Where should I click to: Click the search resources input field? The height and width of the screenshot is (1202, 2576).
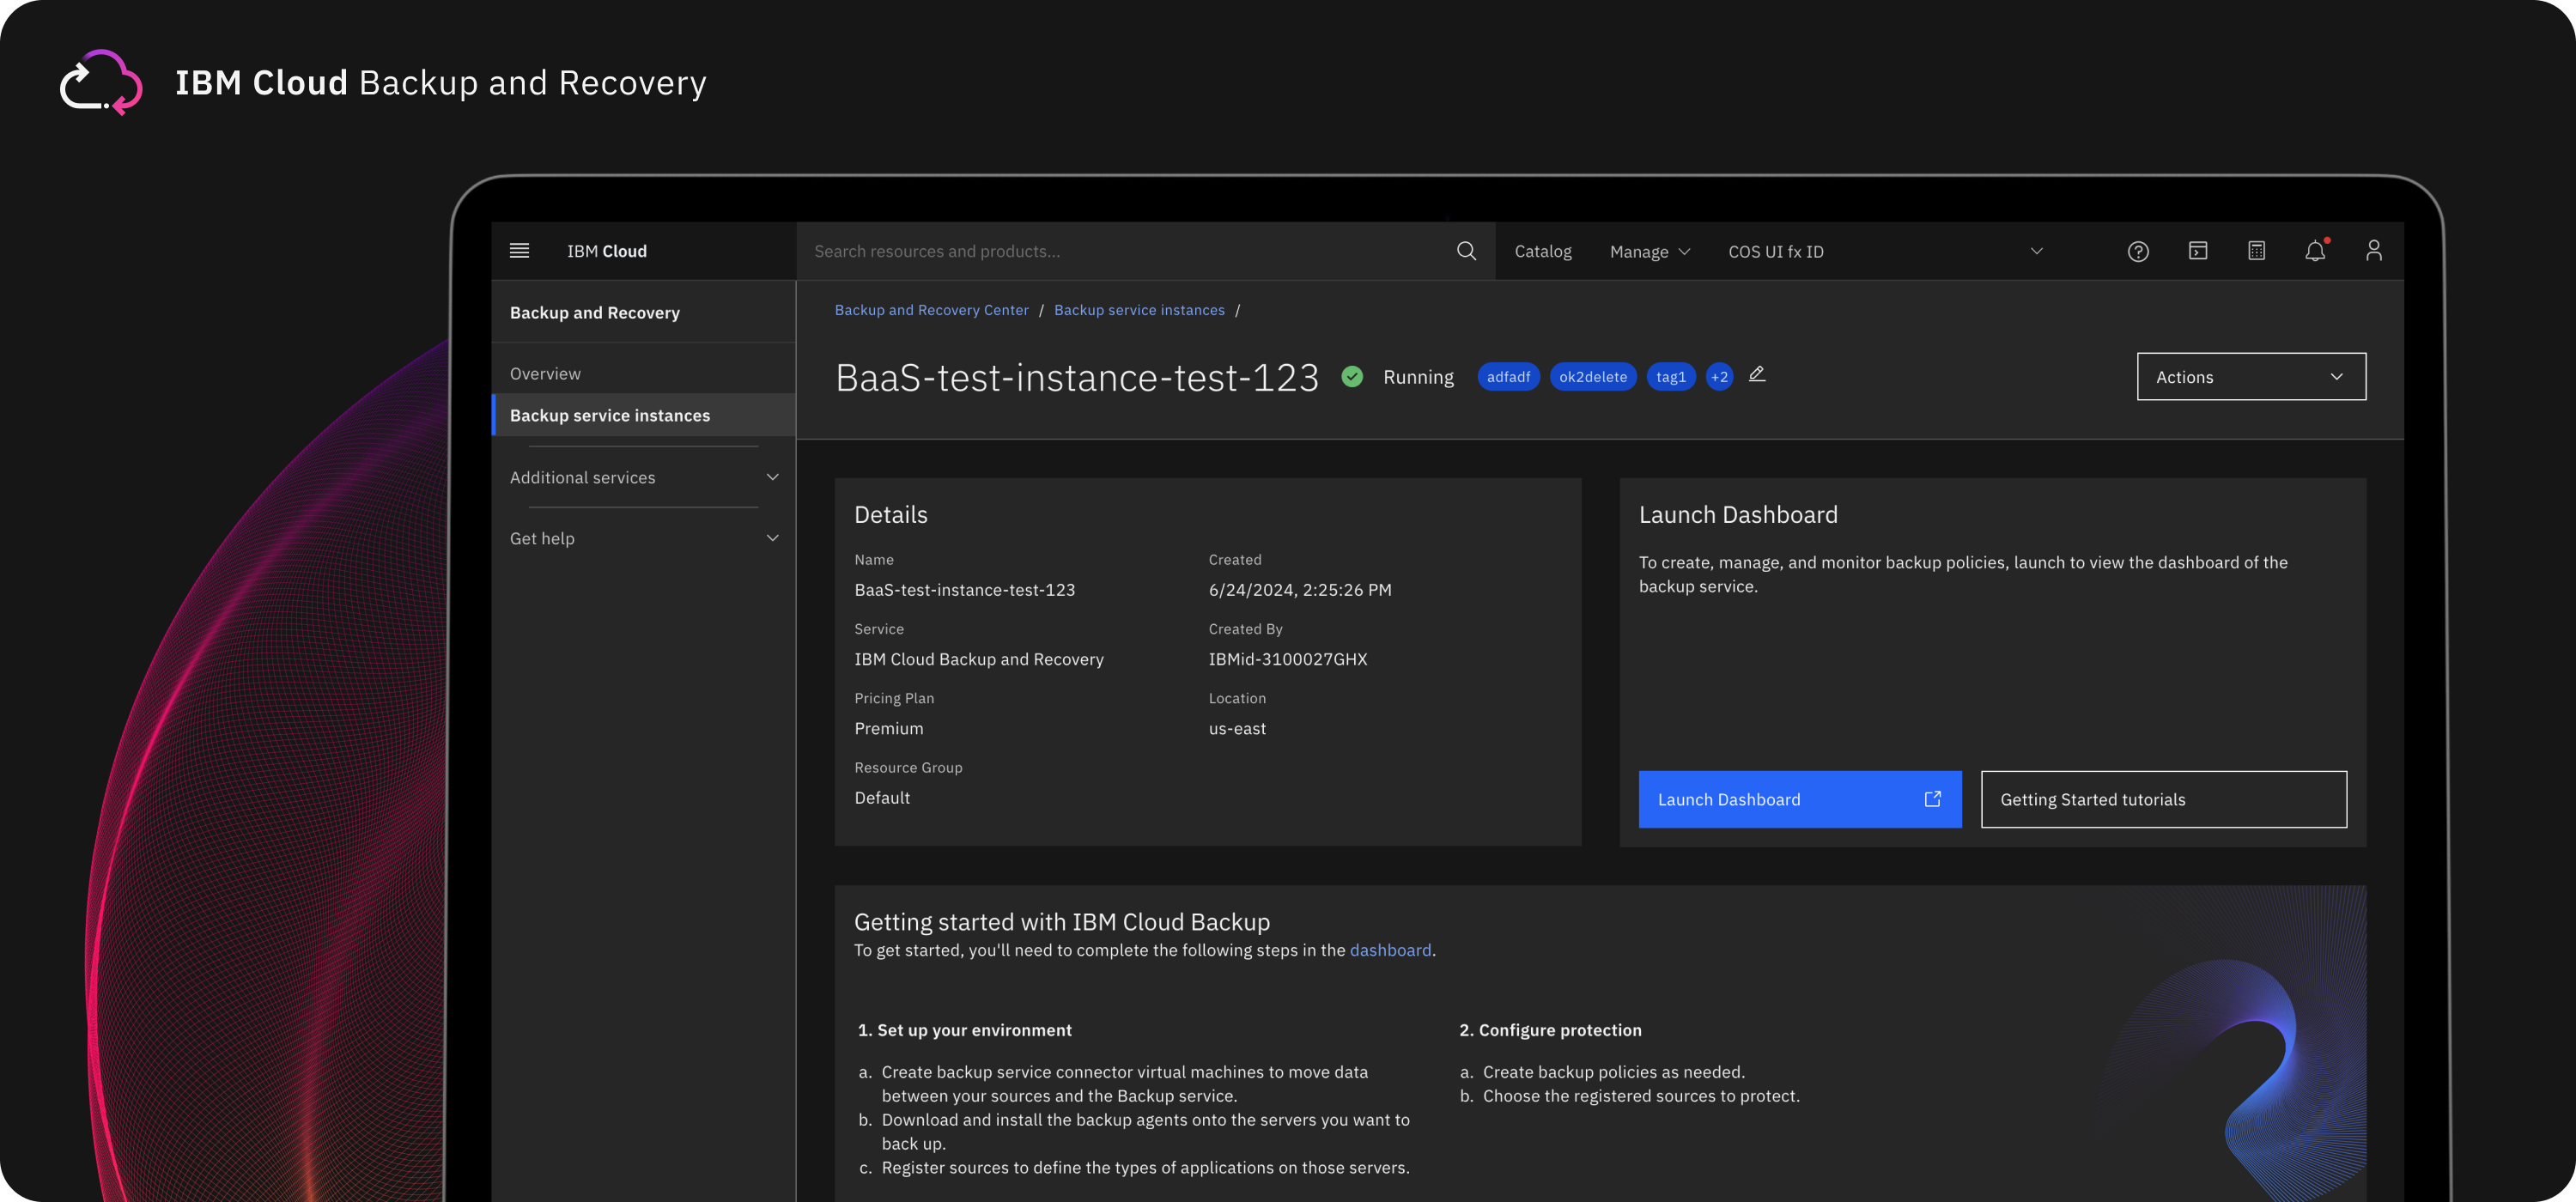1100,251
